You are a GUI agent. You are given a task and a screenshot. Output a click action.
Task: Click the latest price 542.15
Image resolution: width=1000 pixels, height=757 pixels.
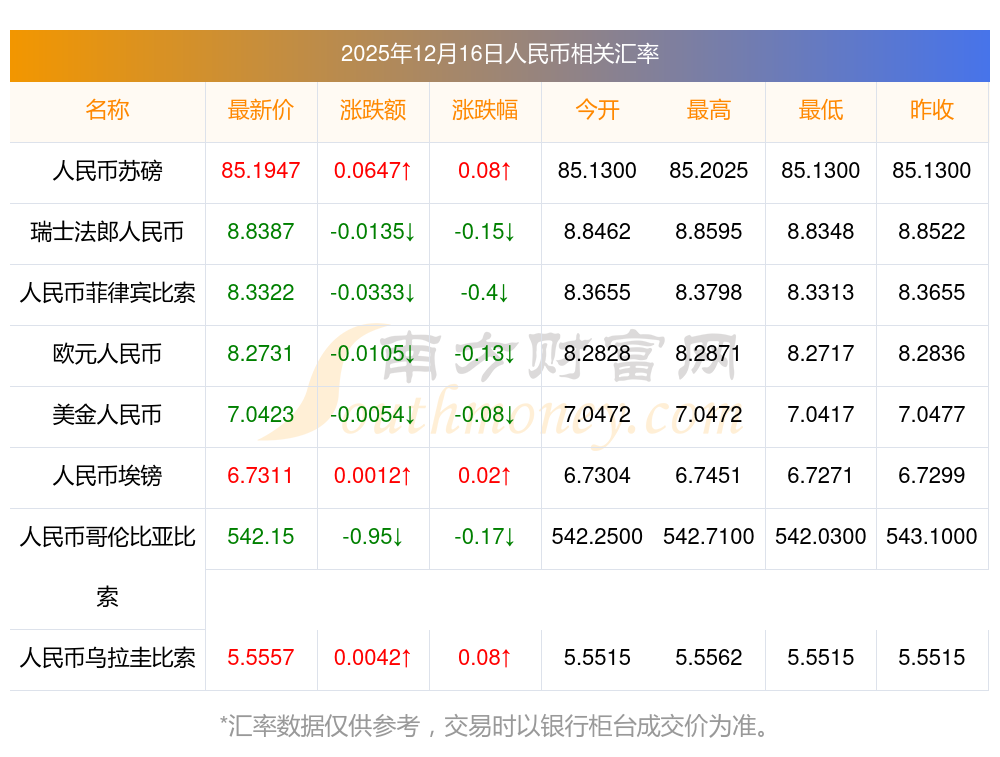[x=261, y=536]
